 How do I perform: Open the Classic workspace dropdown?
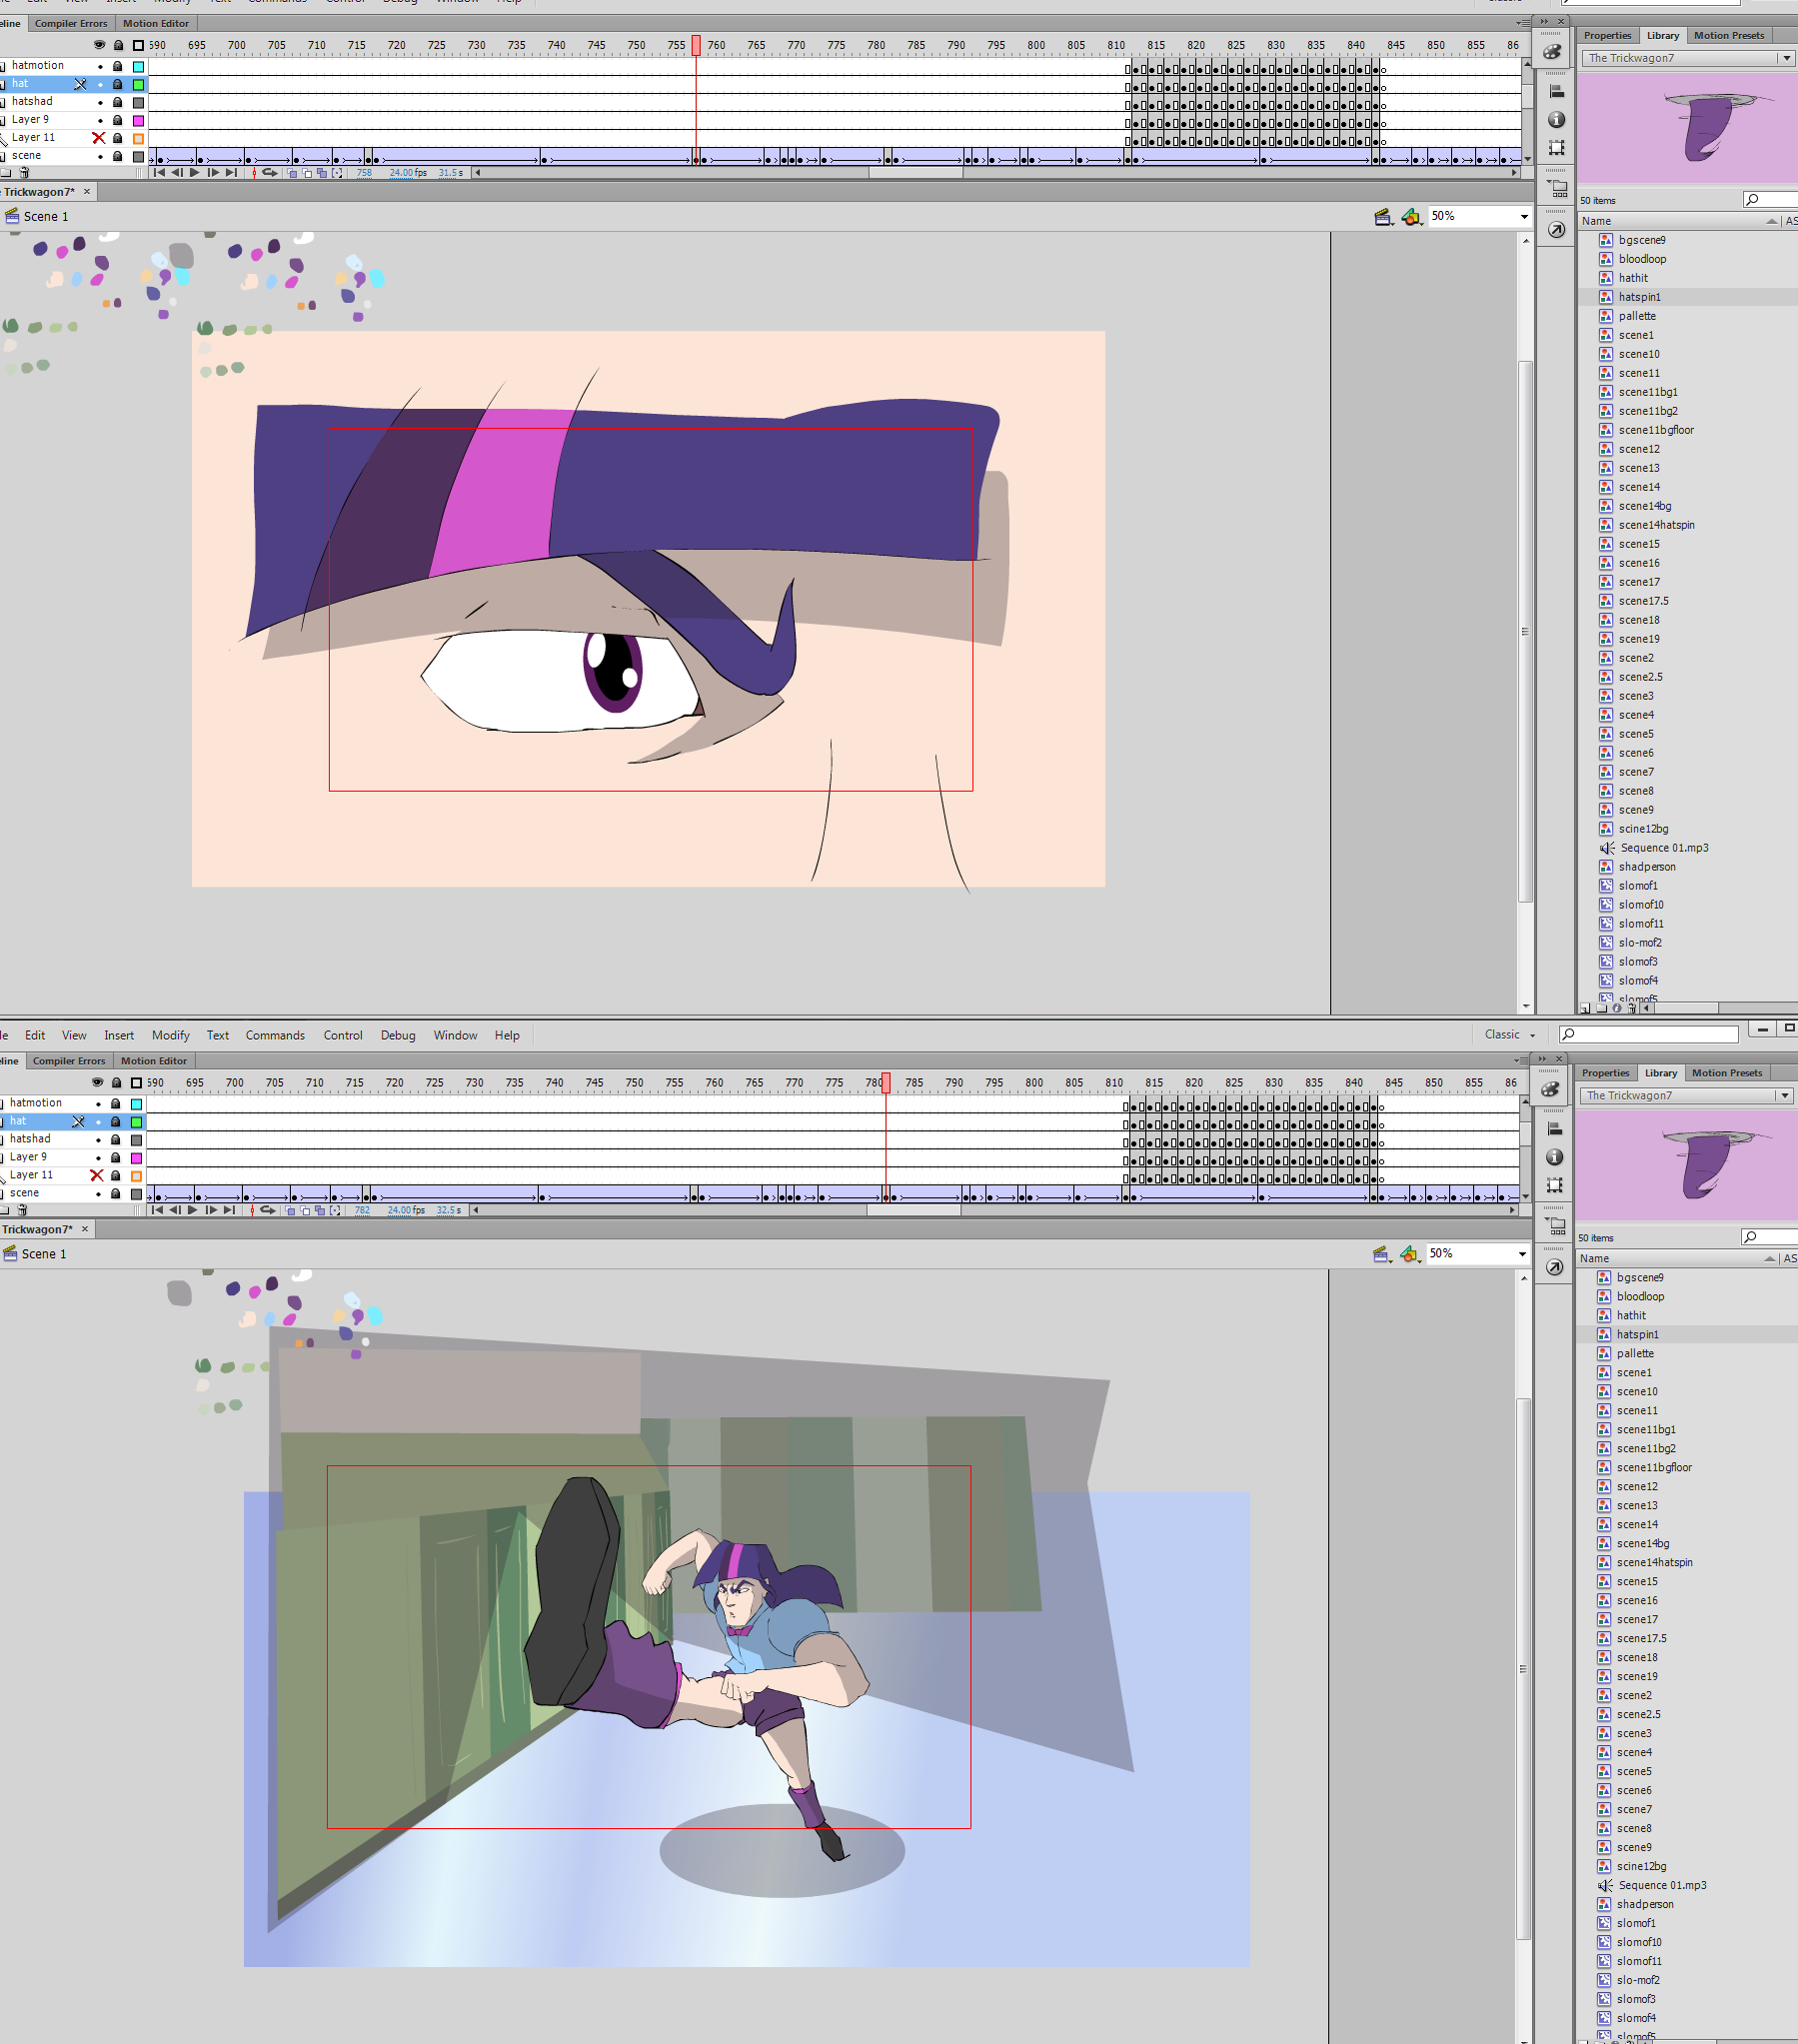tap(1509, 1035)
